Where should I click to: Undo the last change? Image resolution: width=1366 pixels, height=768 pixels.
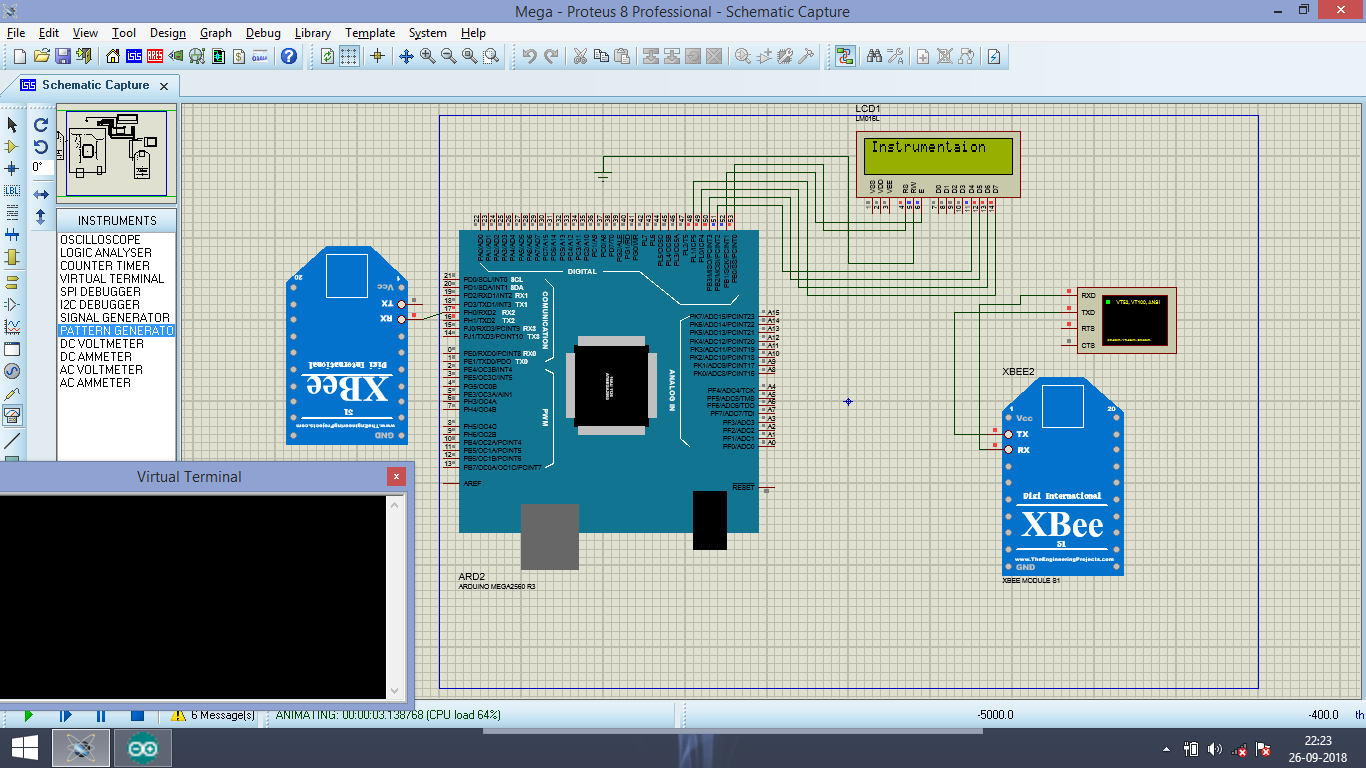click(x=529, y=56)
